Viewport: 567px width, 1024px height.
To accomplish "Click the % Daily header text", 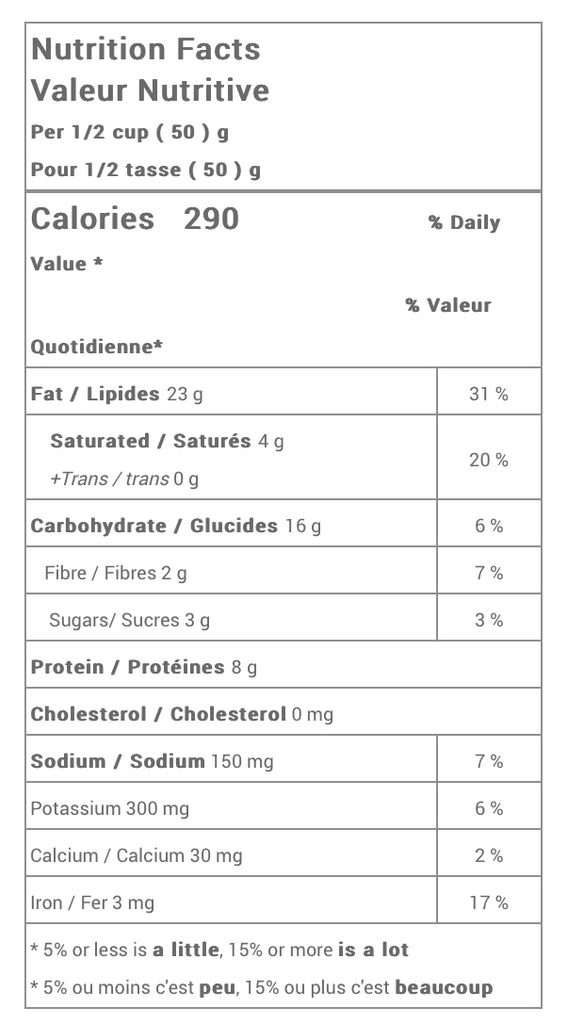I will [x=464, y=223].
